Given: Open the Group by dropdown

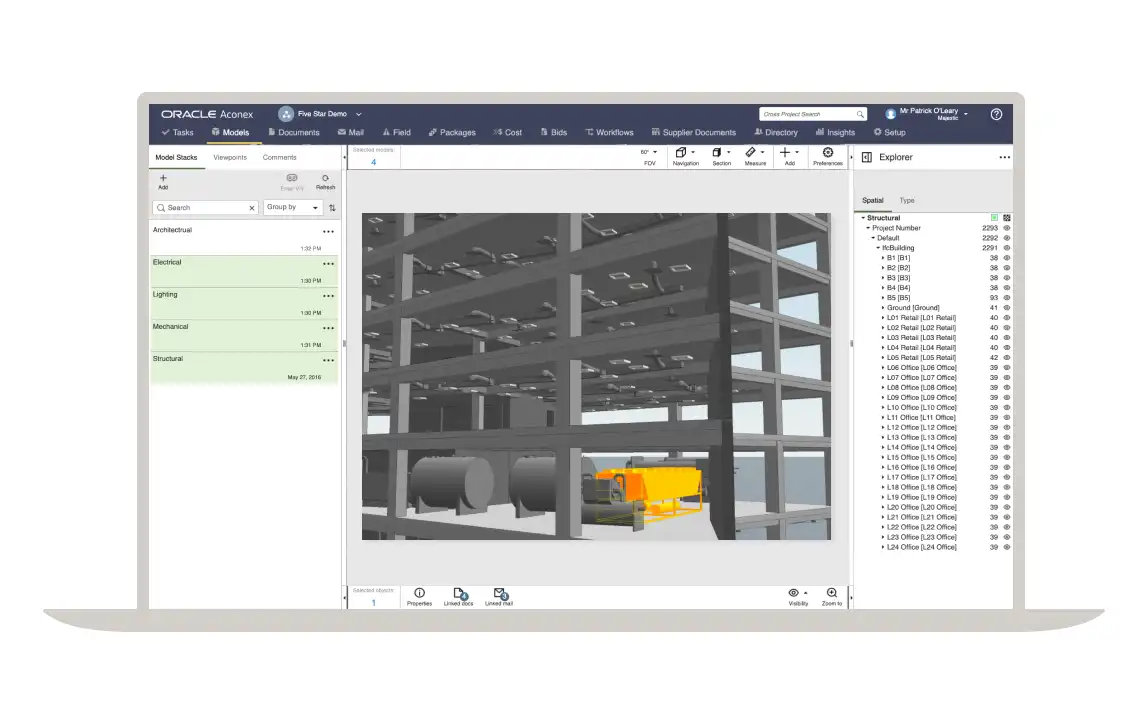Looking at the screenshot, I should (x=292, y=207).
